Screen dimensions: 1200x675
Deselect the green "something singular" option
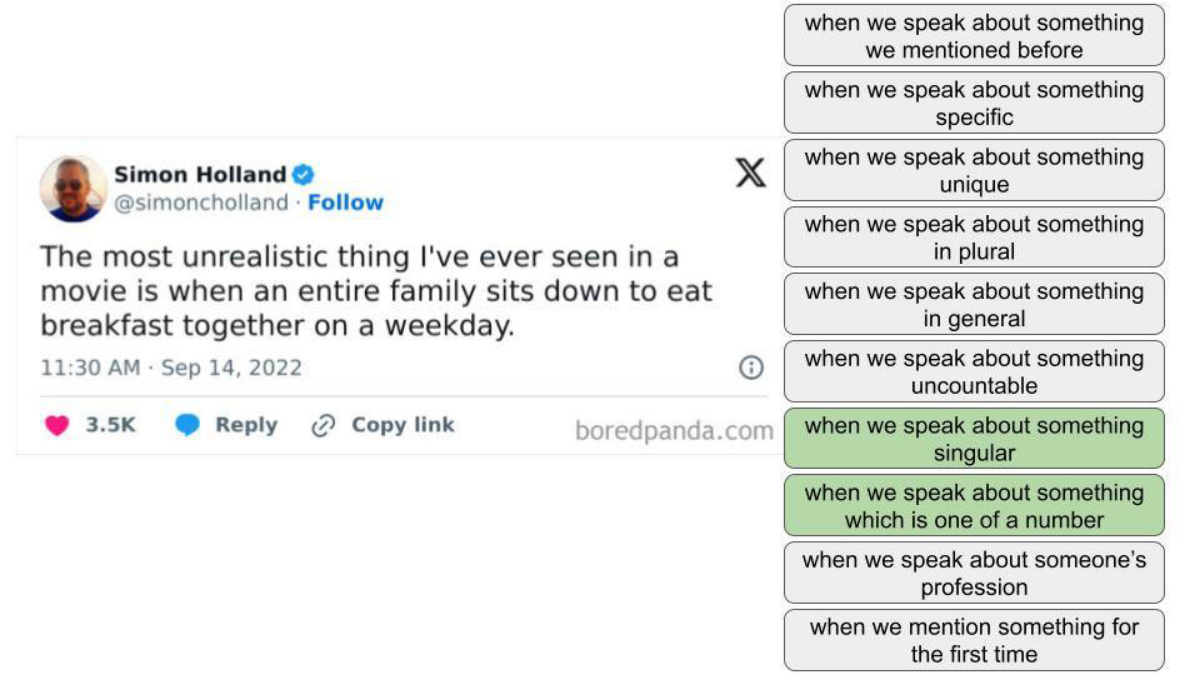tap(974, 438)
